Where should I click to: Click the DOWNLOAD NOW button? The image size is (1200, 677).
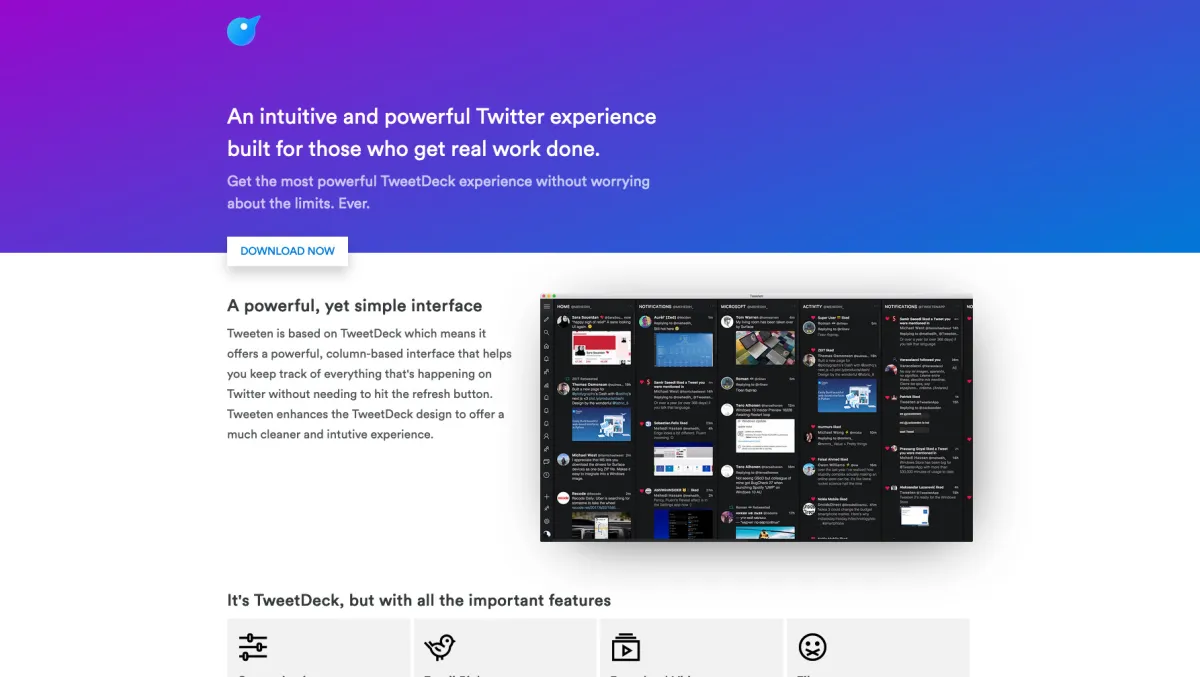click(287, 251)
